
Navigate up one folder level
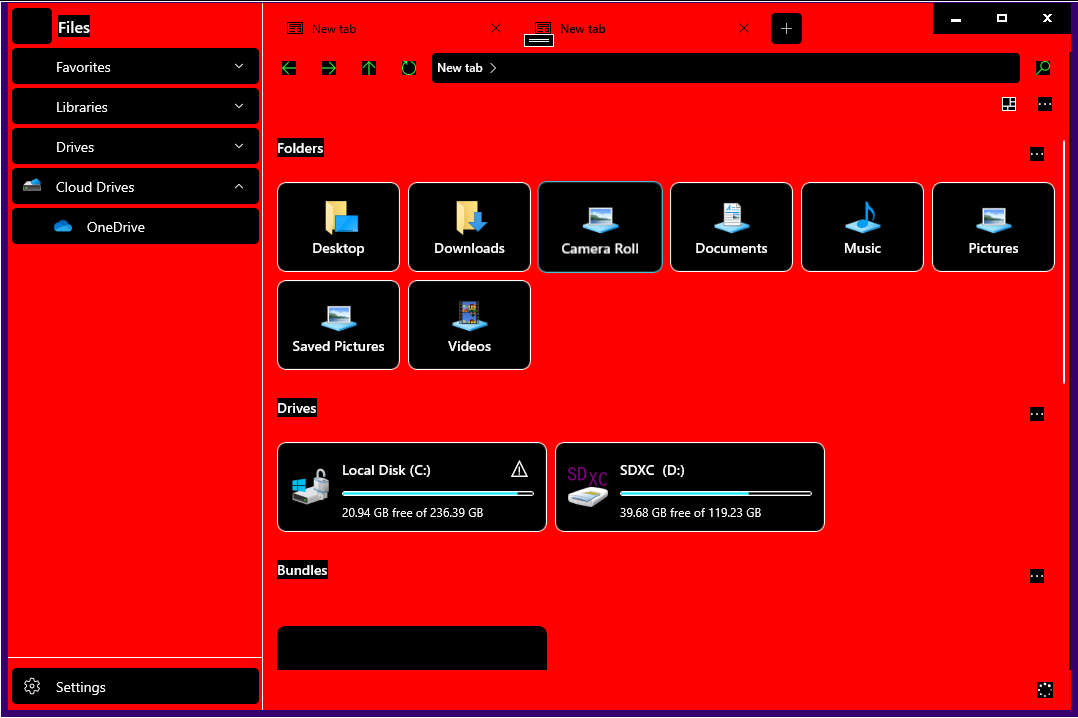(368, 68)
